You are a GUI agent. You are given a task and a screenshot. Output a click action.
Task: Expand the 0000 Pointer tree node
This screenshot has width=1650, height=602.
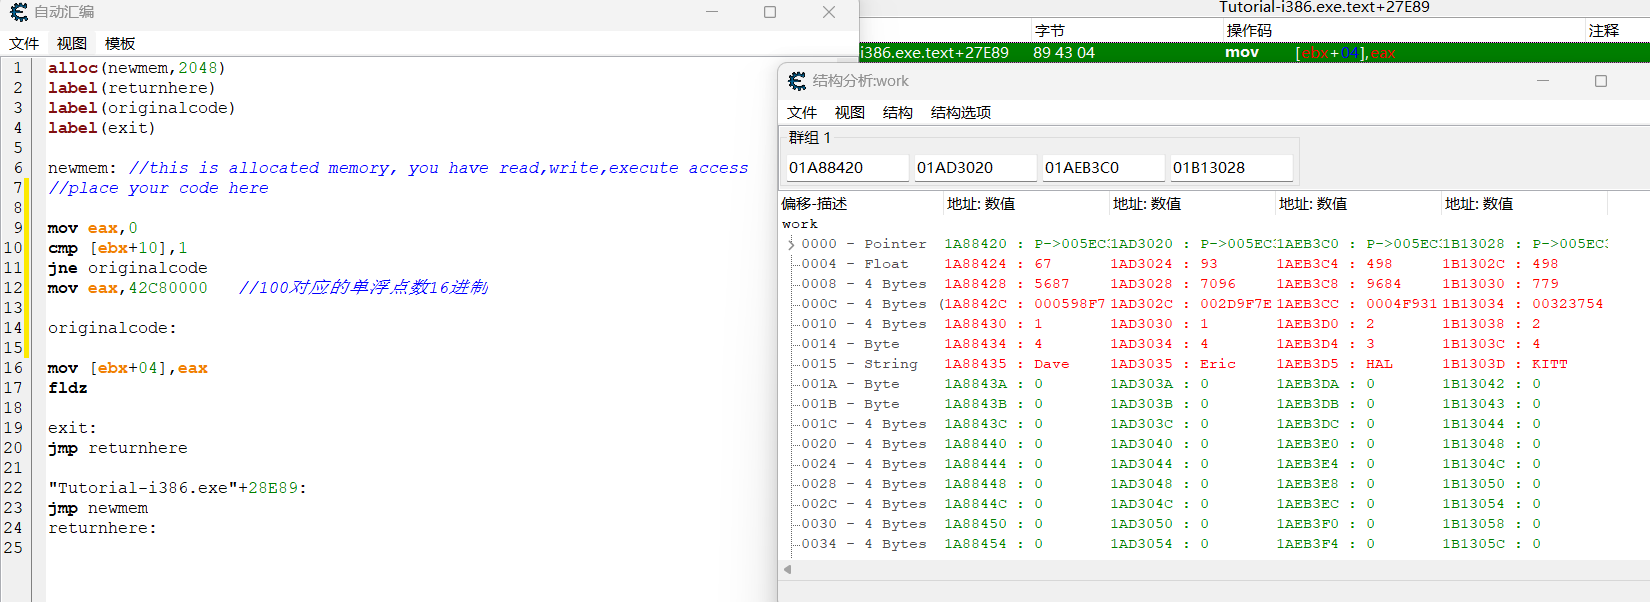pos(790,244)
